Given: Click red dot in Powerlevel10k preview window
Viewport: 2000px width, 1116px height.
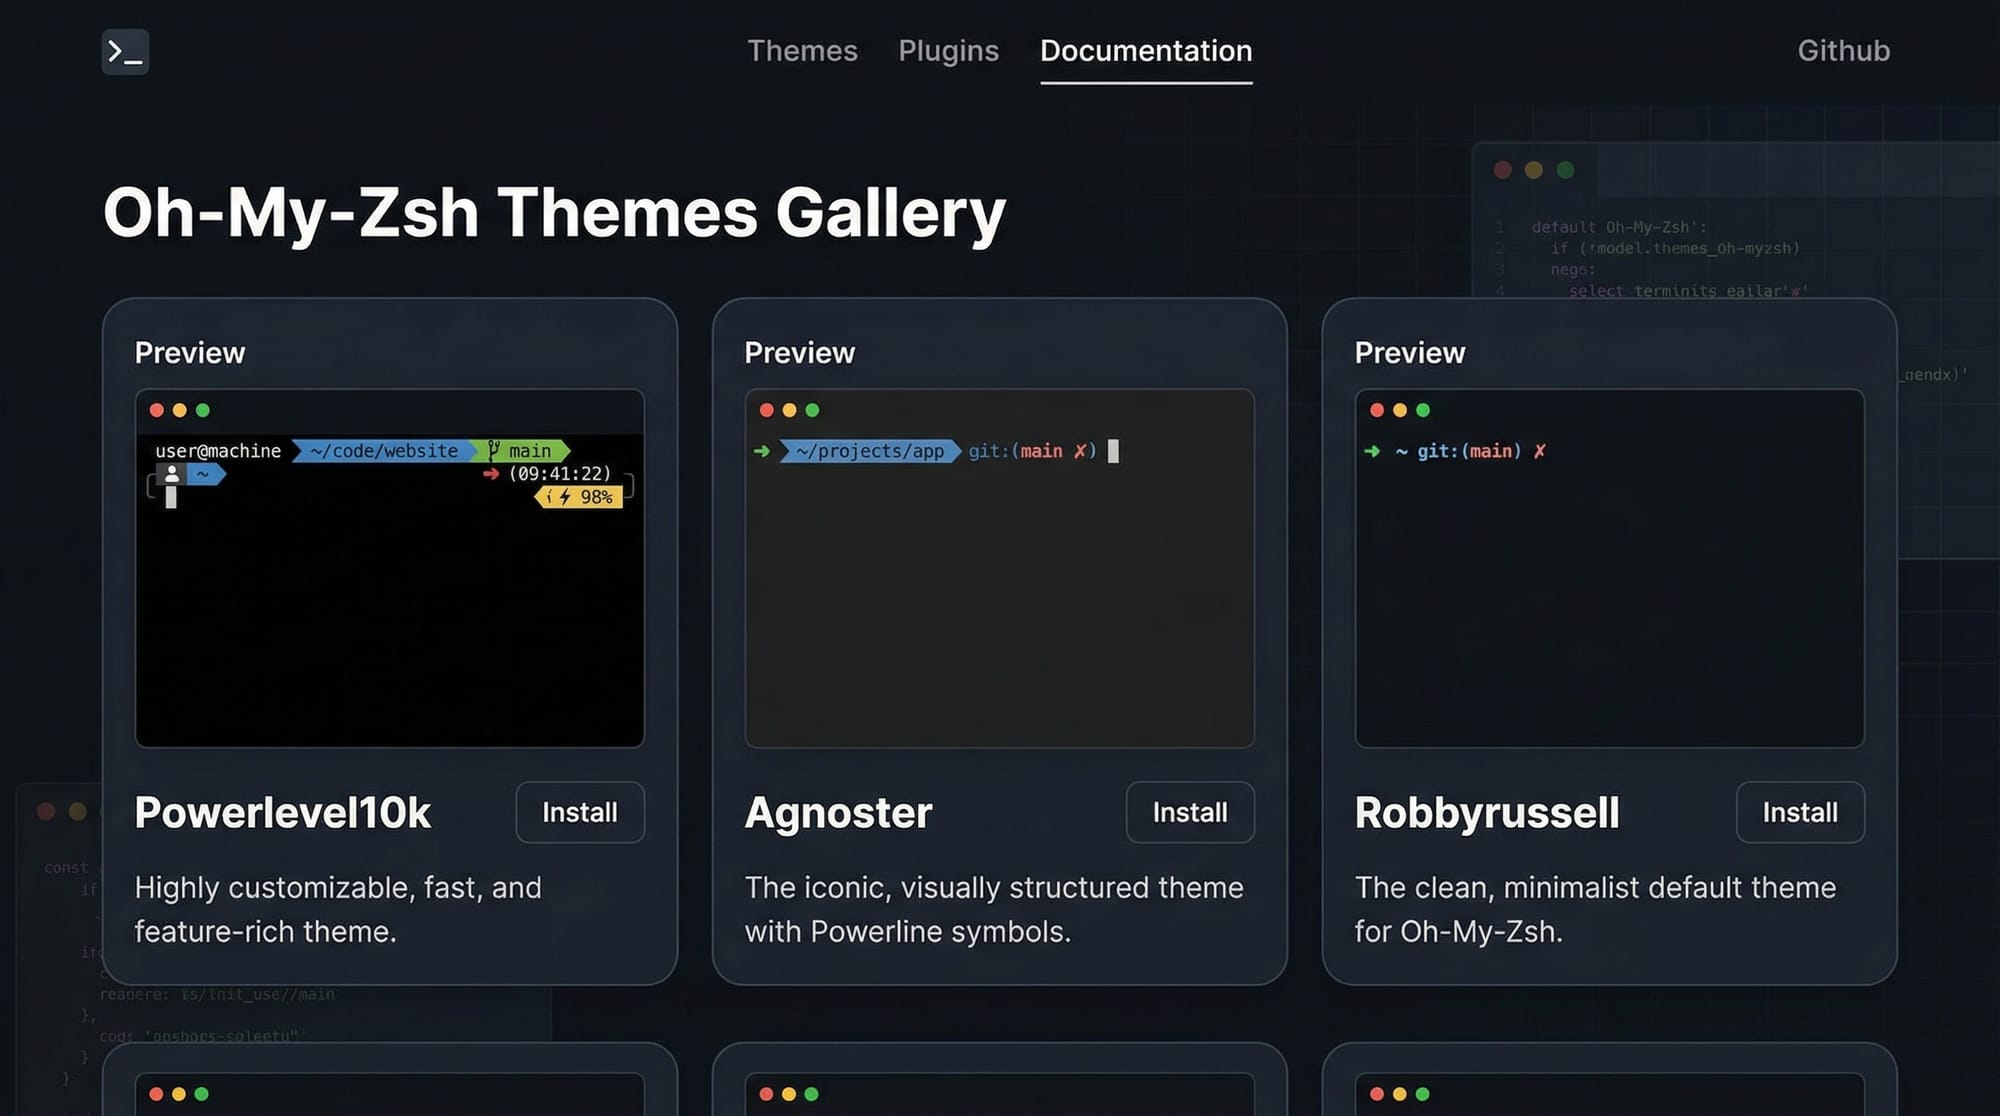Looking at the screenshot, I should coord(157,410).
